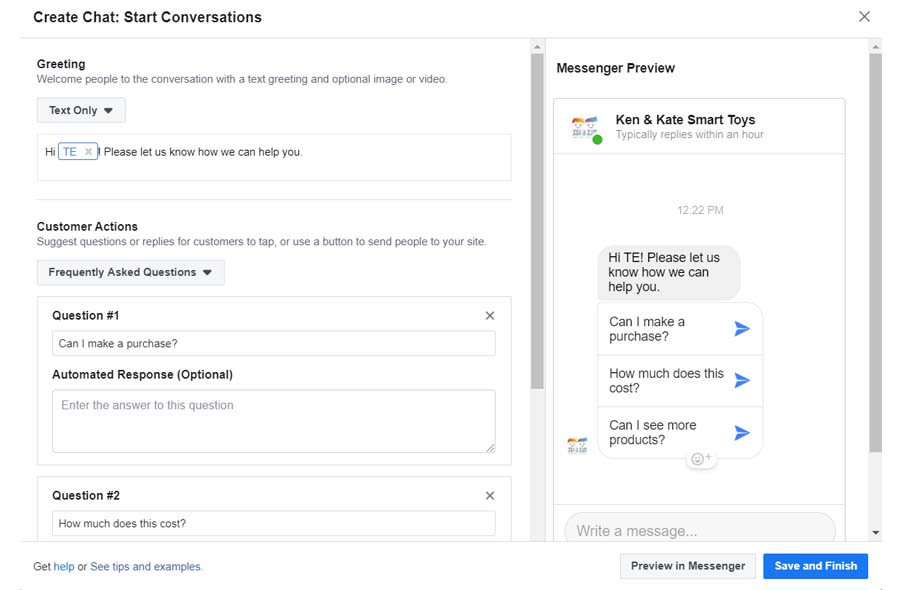900x590 pixels.
Task: Click the resize handle of Automated Response box
Action: 490,448
